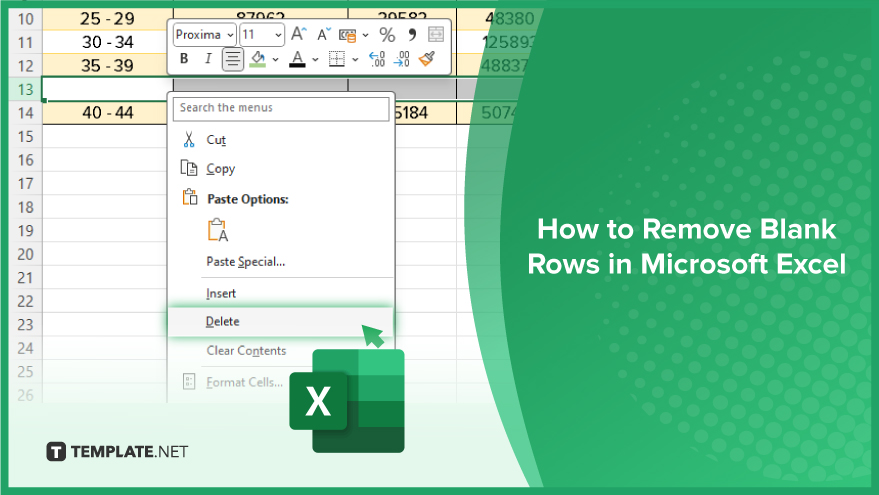The height and width of the screenshot is (495, 879).
Task: Click cell containing 40 - 44
Action: click(x=108, y=113)
